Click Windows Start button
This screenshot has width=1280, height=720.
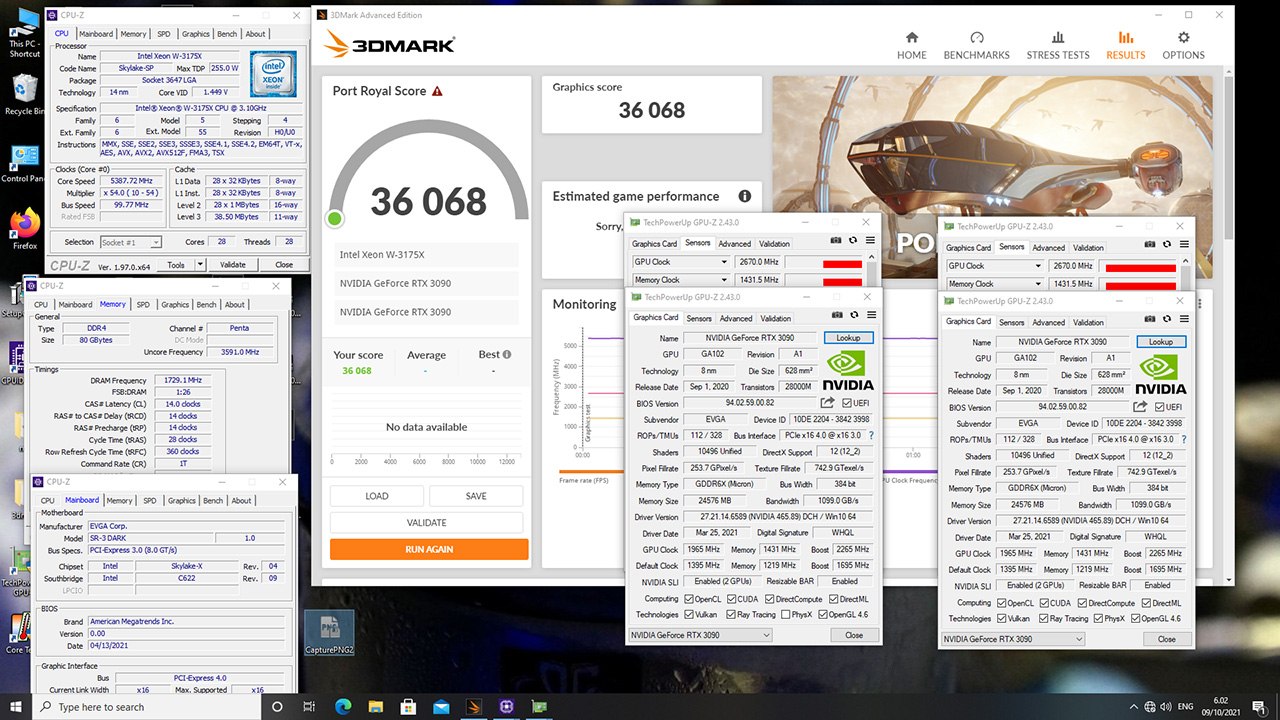tap(15, 706)
